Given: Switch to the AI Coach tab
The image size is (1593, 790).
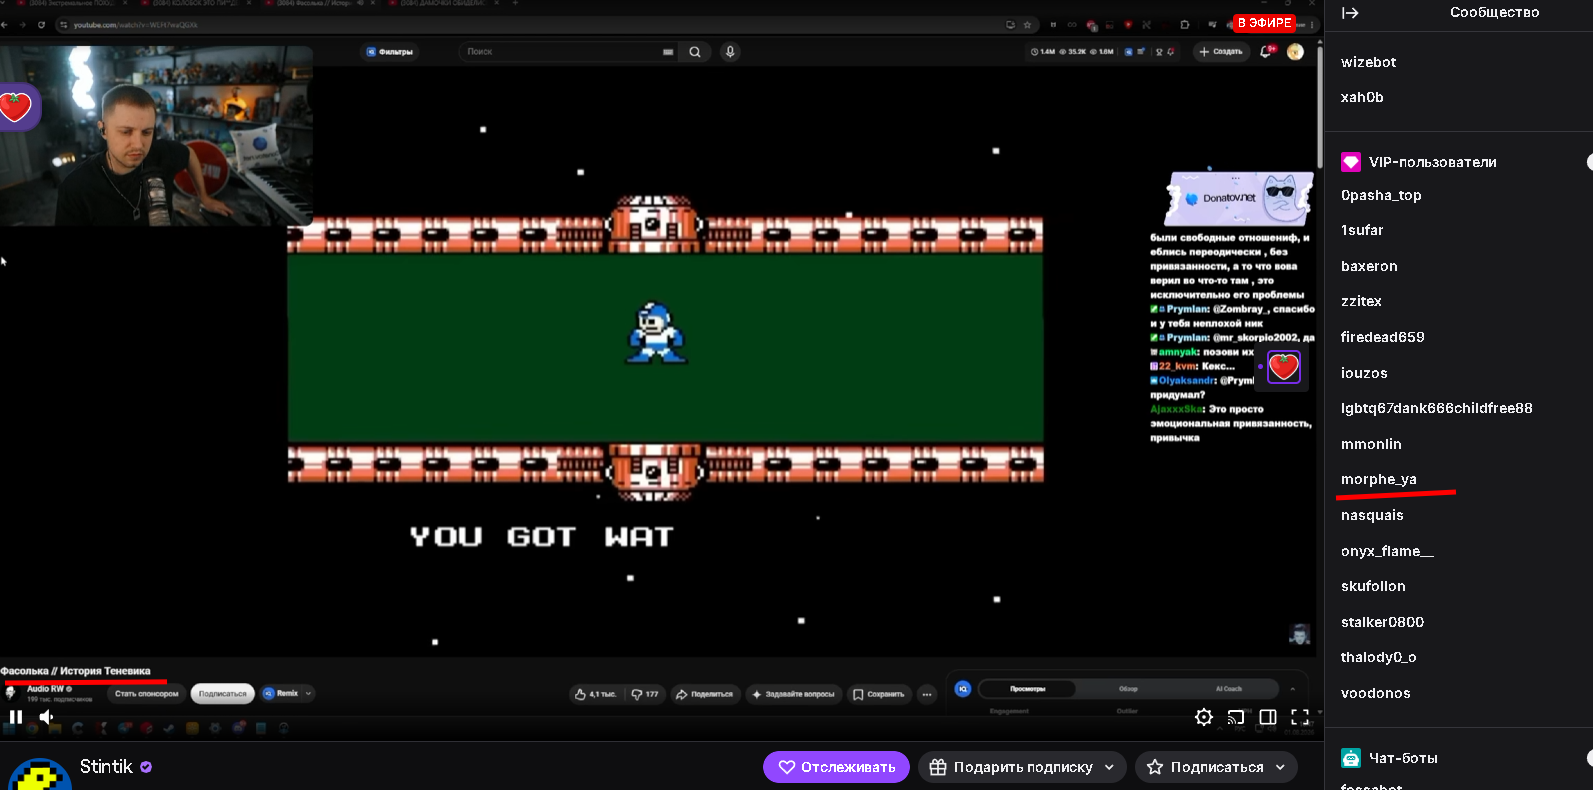Looking at the screenshot, I should coord(1229,689).
